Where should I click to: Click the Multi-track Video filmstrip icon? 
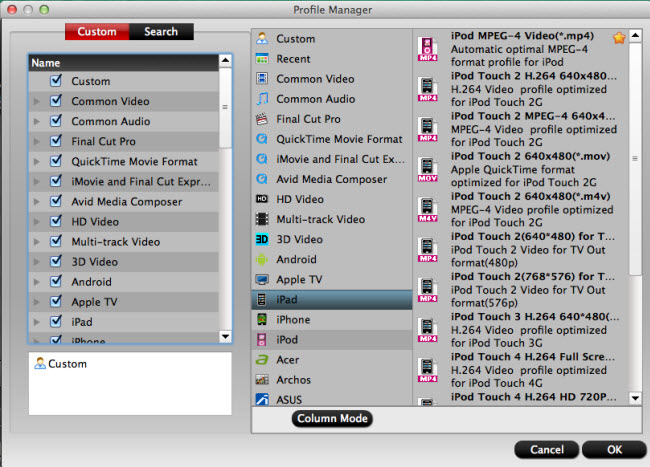tap(262, 219)
